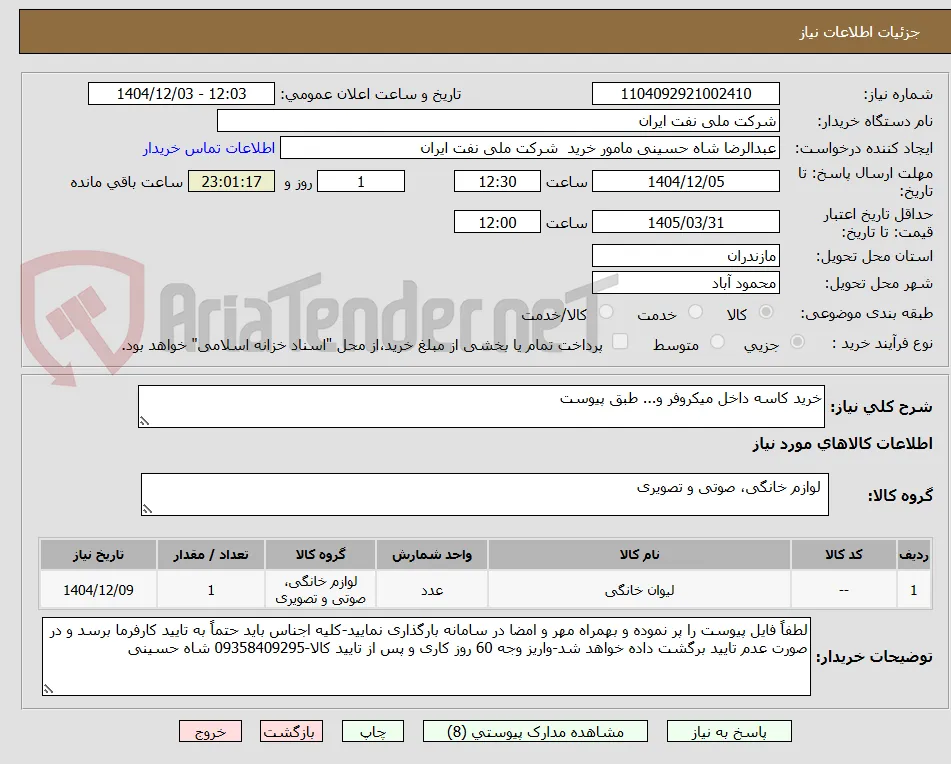Click the بازگشت back button
951x764 pixels.
[291, 731]
